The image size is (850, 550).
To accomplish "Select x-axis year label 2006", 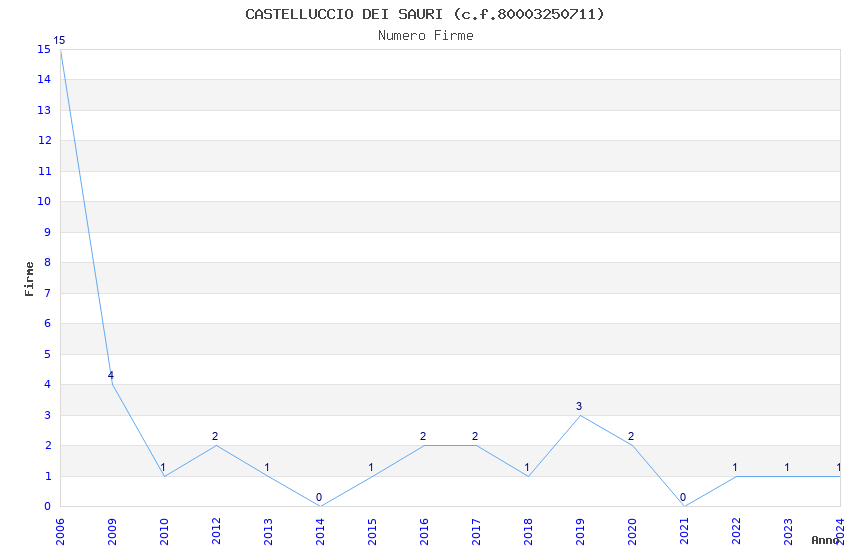I will pos(60,532).
